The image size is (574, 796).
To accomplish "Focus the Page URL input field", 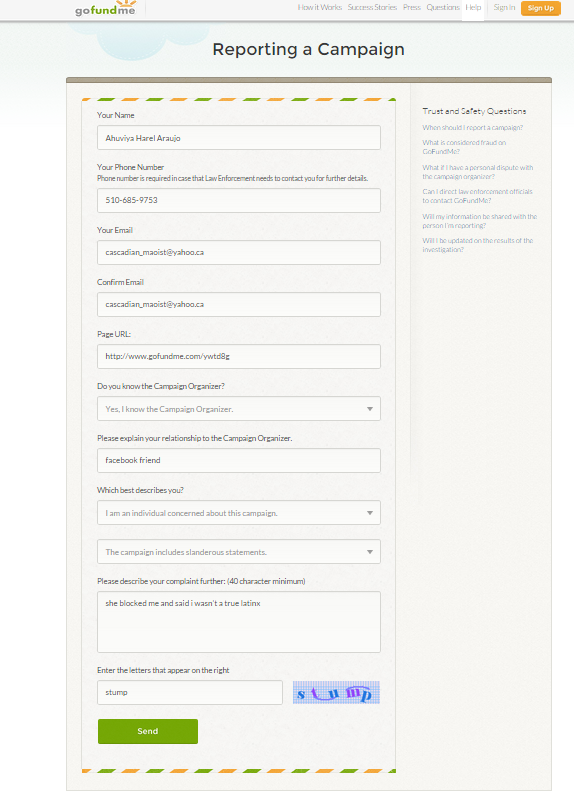I will tap(239, 356).
